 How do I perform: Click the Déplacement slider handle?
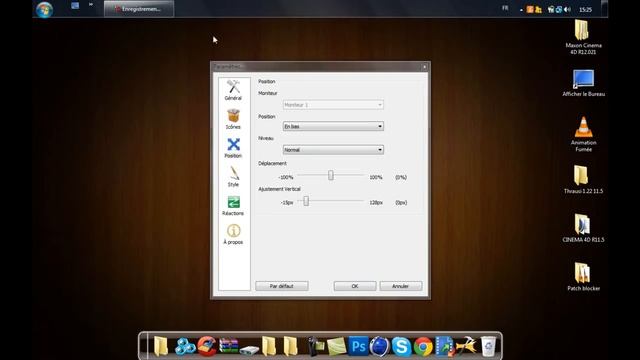tap(331, 175)
